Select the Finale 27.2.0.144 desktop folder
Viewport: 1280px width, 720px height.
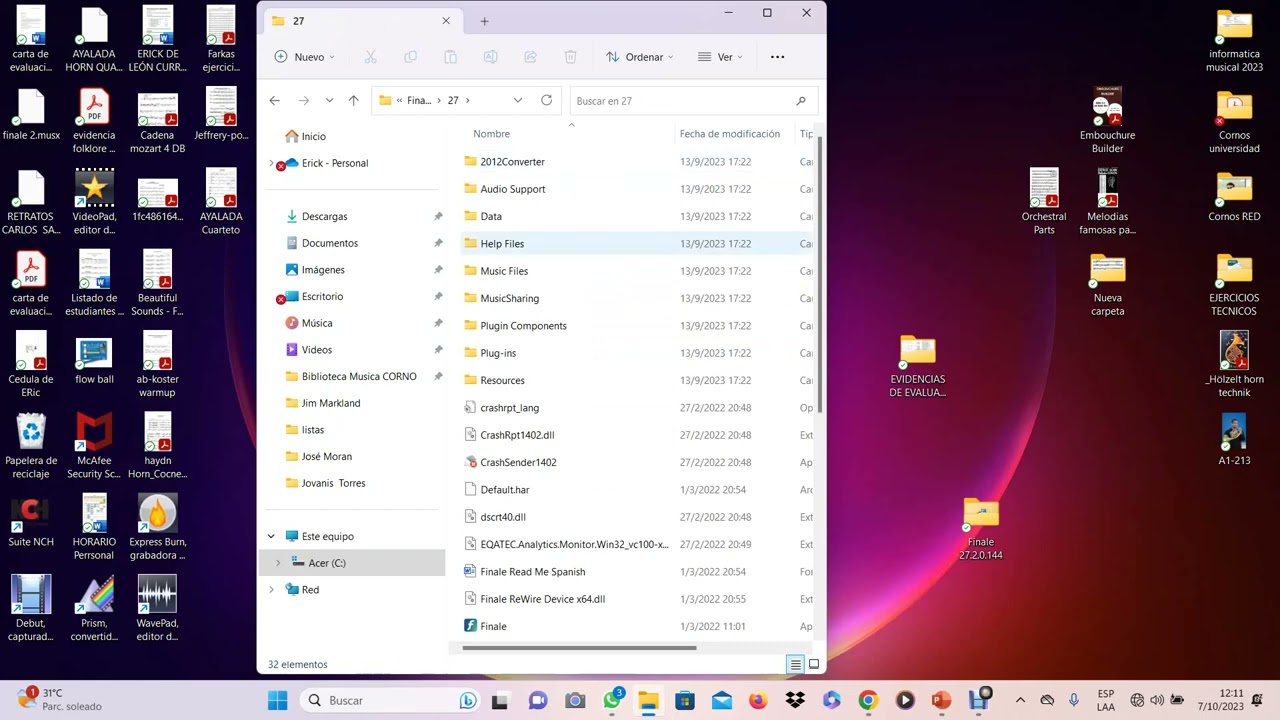click(x=981, y=529)
